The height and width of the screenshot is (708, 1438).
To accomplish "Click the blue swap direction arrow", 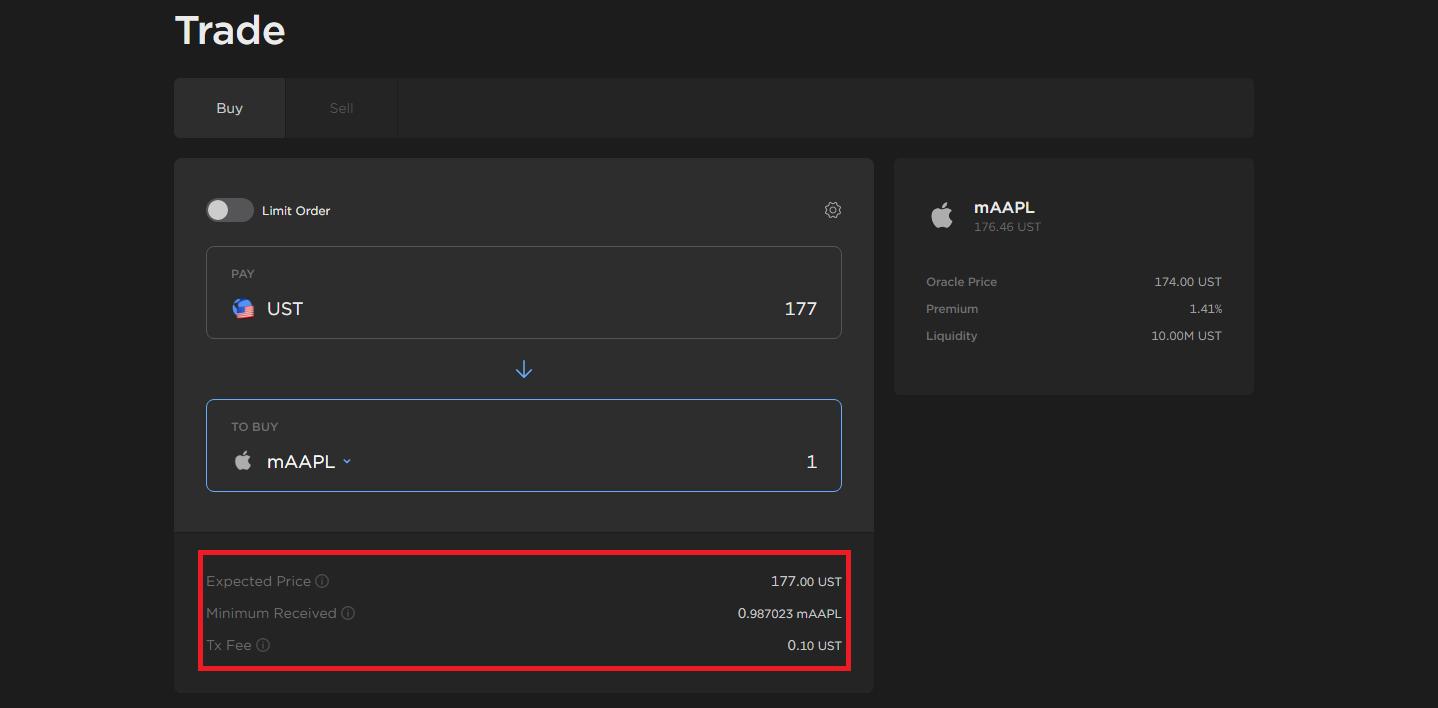I will (x=523, y=368).
